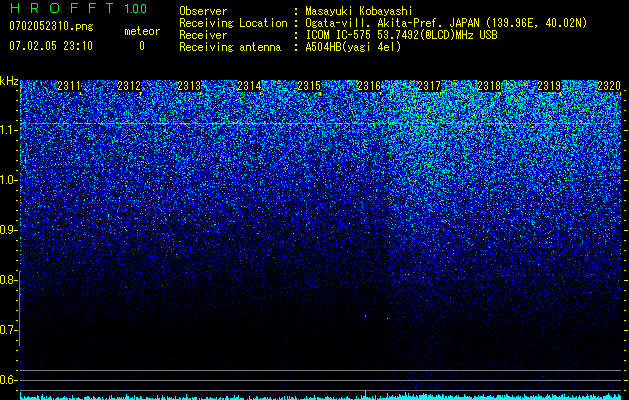Image resolution: width=629 pixels, height=400 pixels.
Task: Click time marker 2315
Action: 309,86
